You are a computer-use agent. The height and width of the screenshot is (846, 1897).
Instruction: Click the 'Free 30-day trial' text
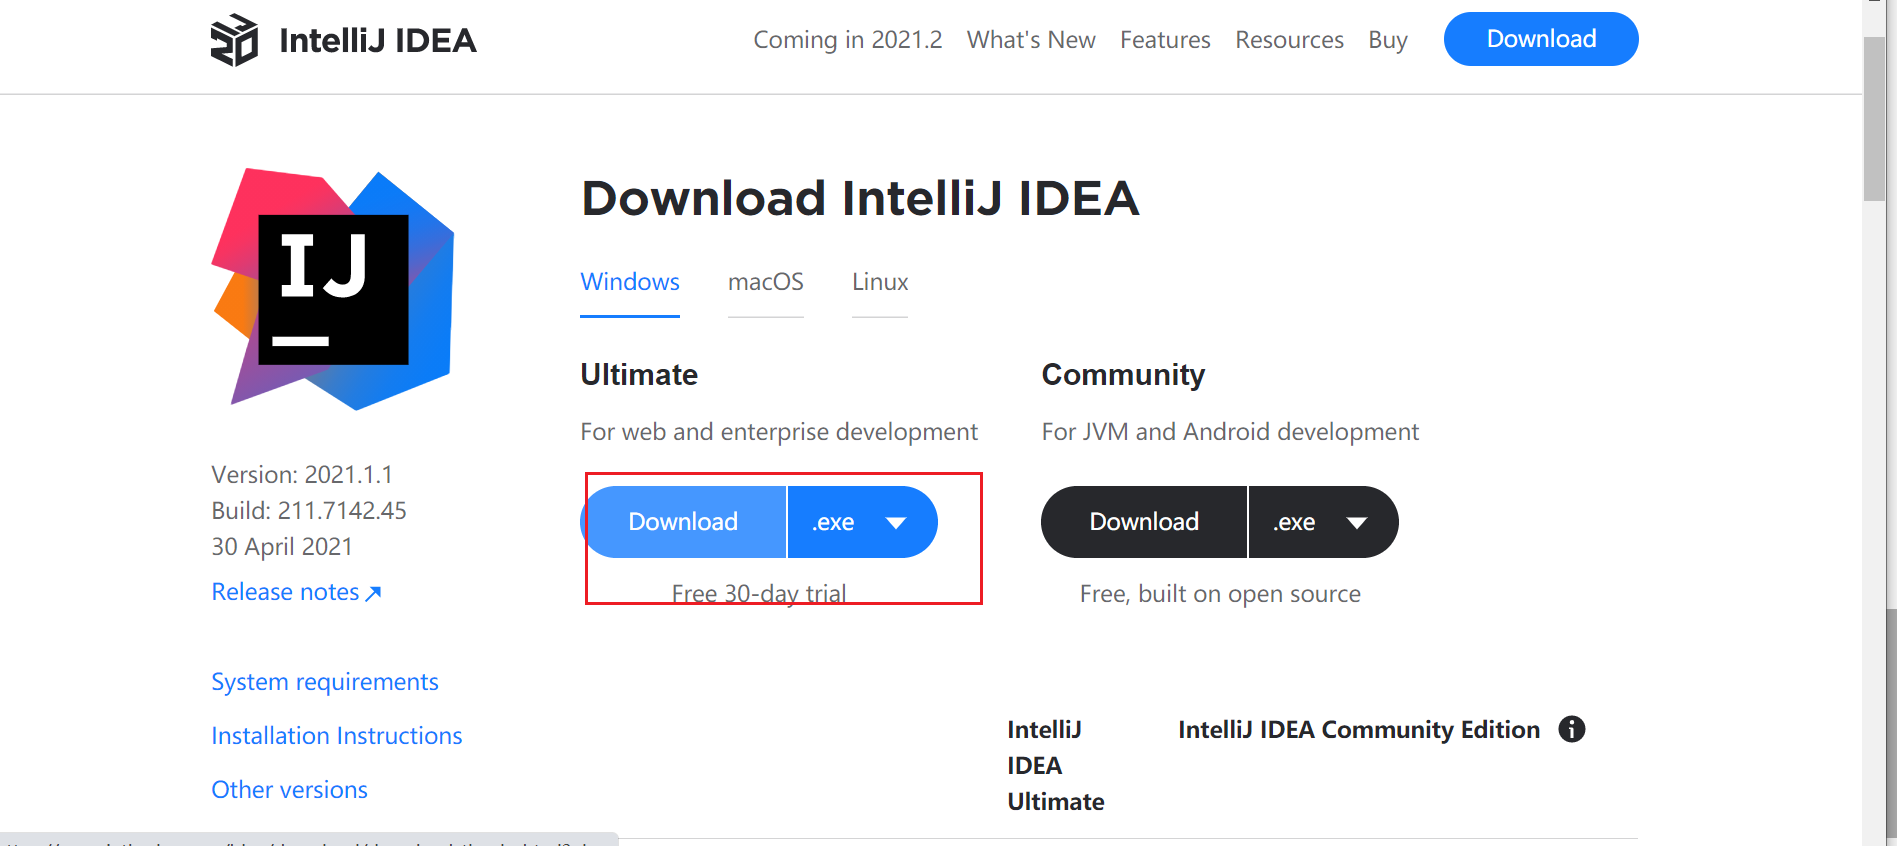coord(759,594)
